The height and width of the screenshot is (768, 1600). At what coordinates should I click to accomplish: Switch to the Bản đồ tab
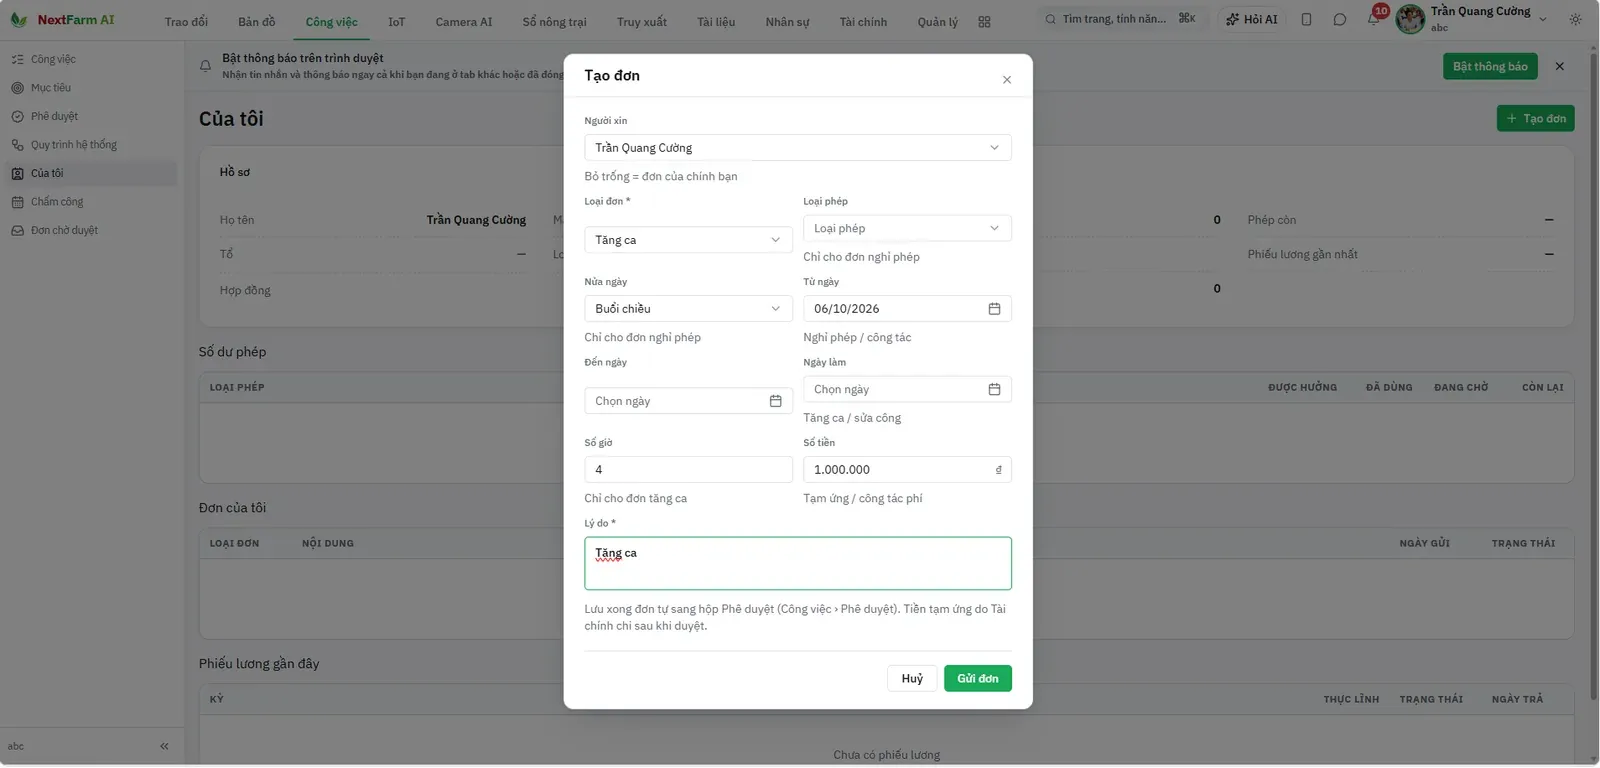pyautogui.click(x=257, y=22)
